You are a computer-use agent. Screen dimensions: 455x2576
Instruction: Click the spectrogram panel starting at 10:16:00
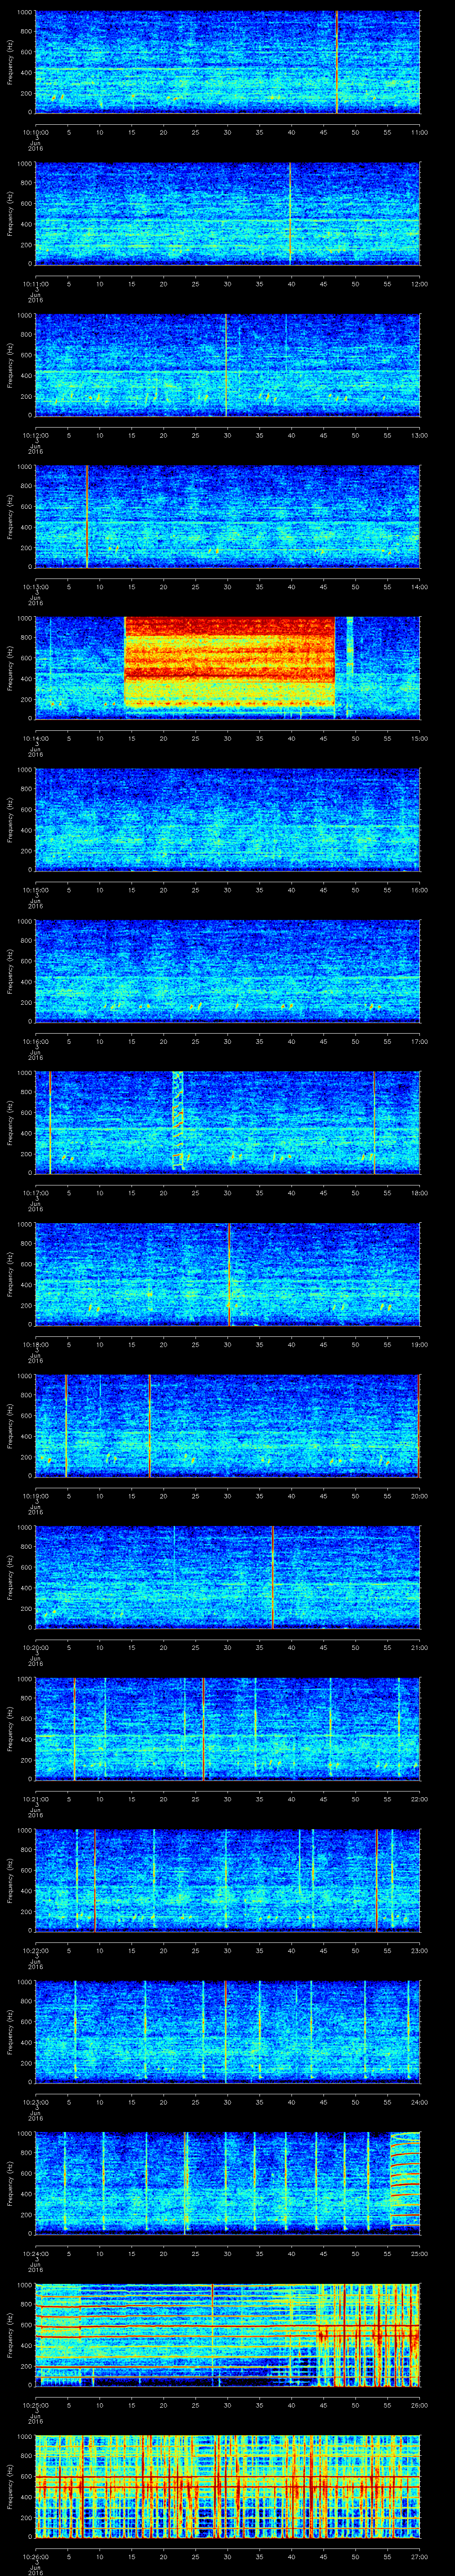pos(227,971)
